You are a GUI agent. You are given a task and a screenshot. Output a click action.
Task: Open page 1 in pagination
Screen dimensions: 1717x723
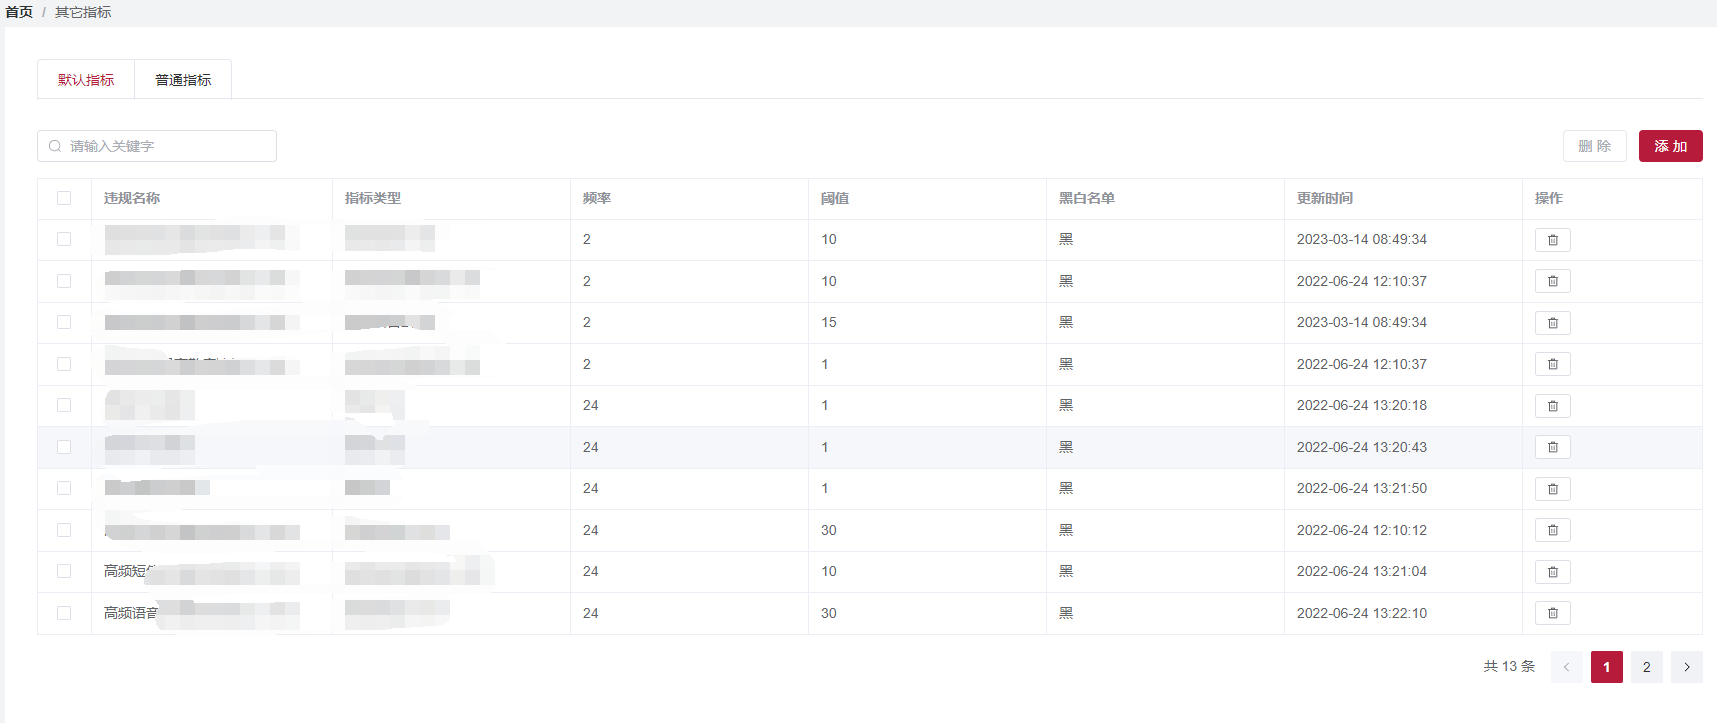(1606, 667)
